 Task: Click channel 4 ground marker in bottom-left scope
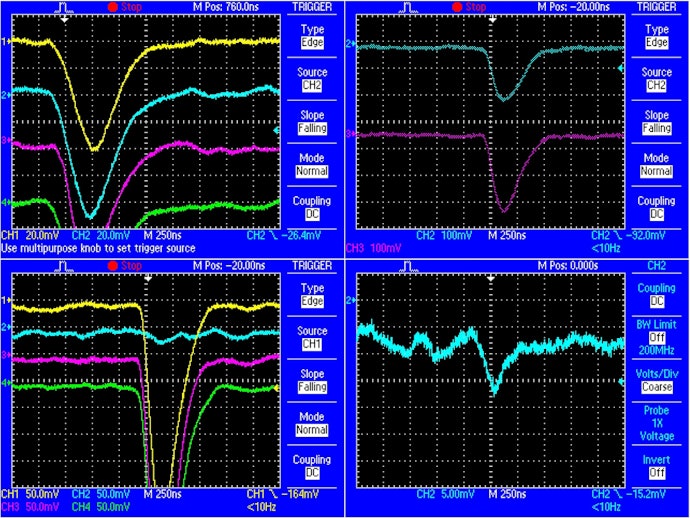[x=6, y=383]
